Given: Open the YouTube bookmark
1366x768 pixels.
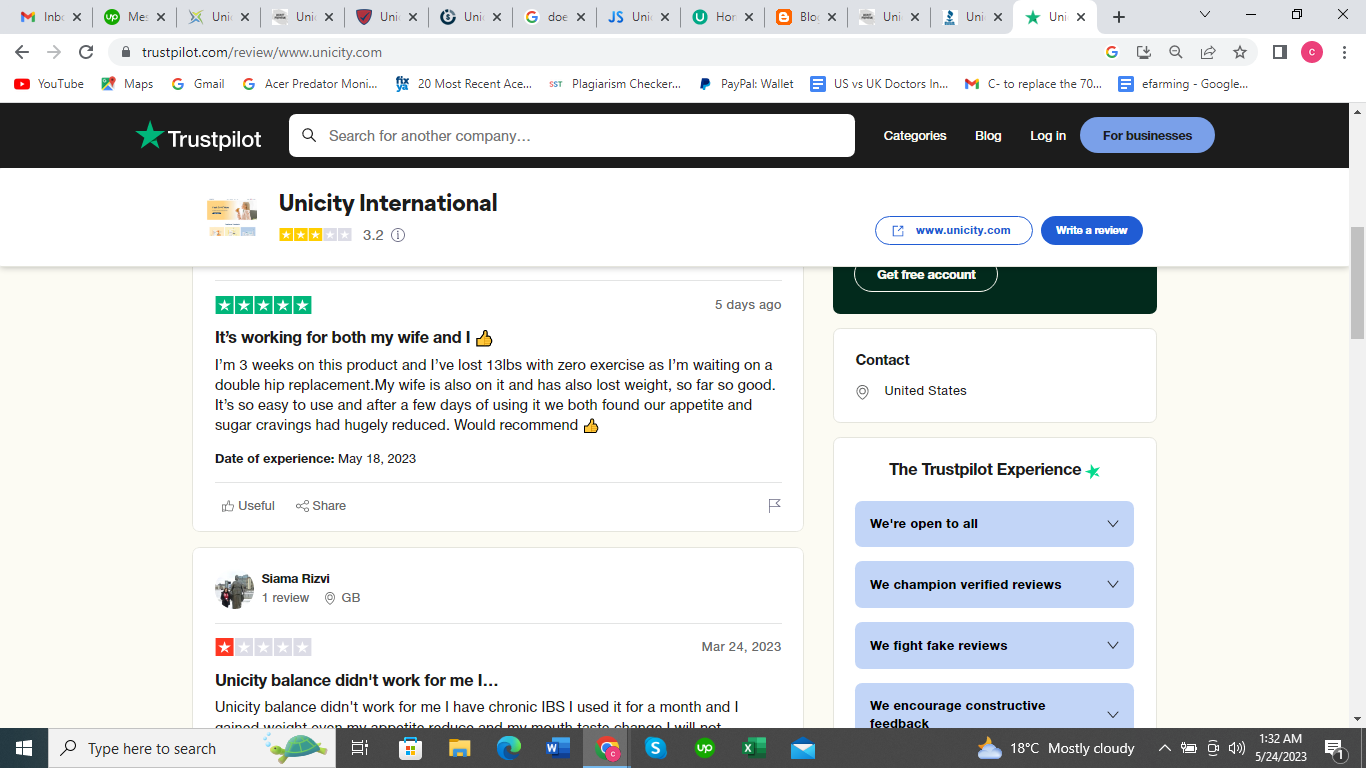Looking at the screenshot, I should click(x=49, y=84).
